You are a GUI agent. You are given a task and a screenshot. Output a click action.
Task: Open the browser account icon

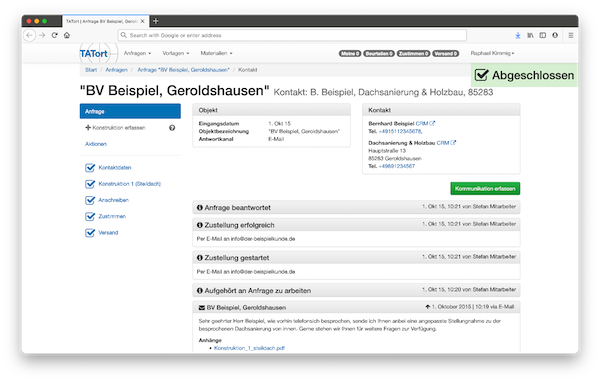555,35
